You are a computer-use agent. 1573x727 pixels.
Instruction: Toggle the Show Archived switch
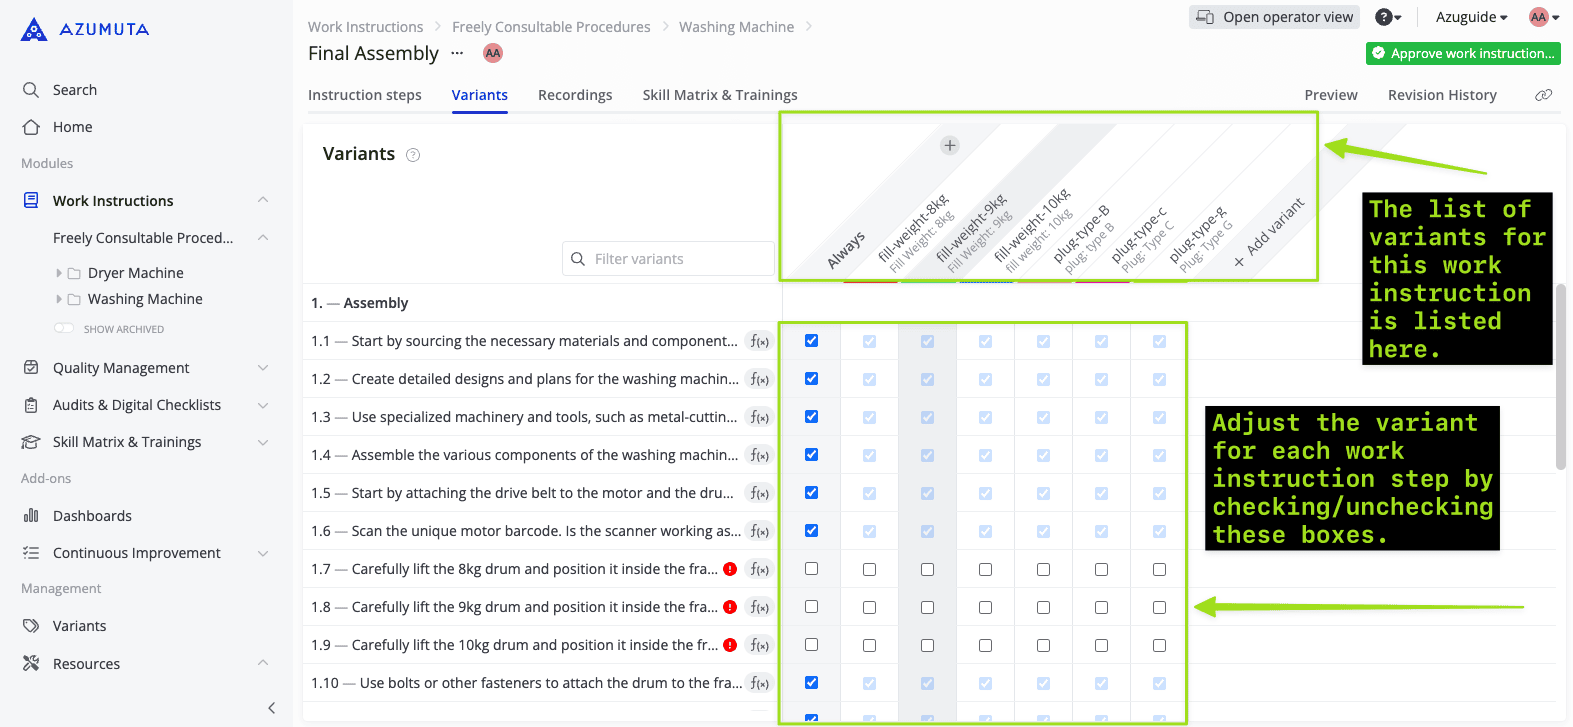[x=64, y=329]
